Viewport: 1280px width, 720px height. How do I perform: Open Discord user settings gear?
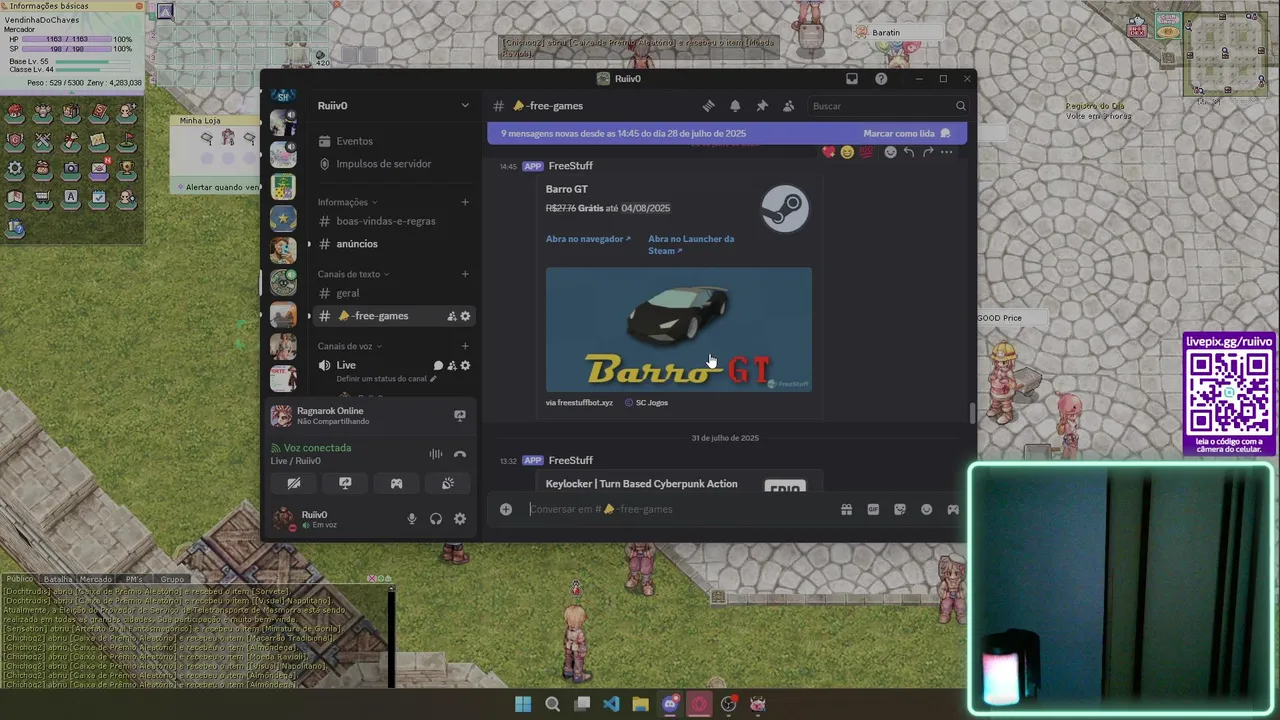[x=460, y=519]
